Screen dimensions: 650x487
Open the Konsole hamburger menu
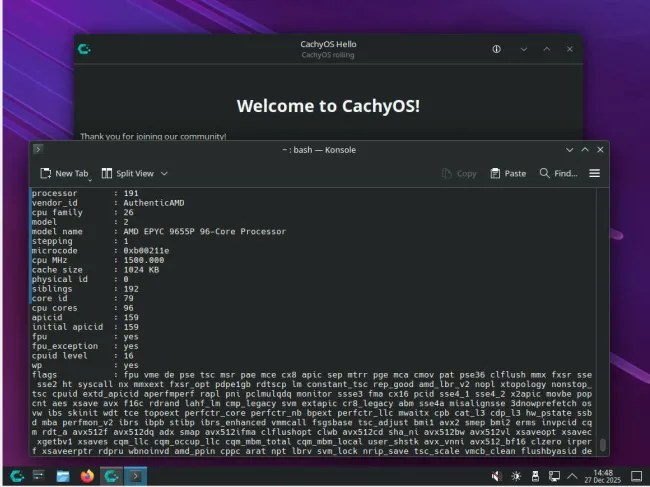pos(594,173)
